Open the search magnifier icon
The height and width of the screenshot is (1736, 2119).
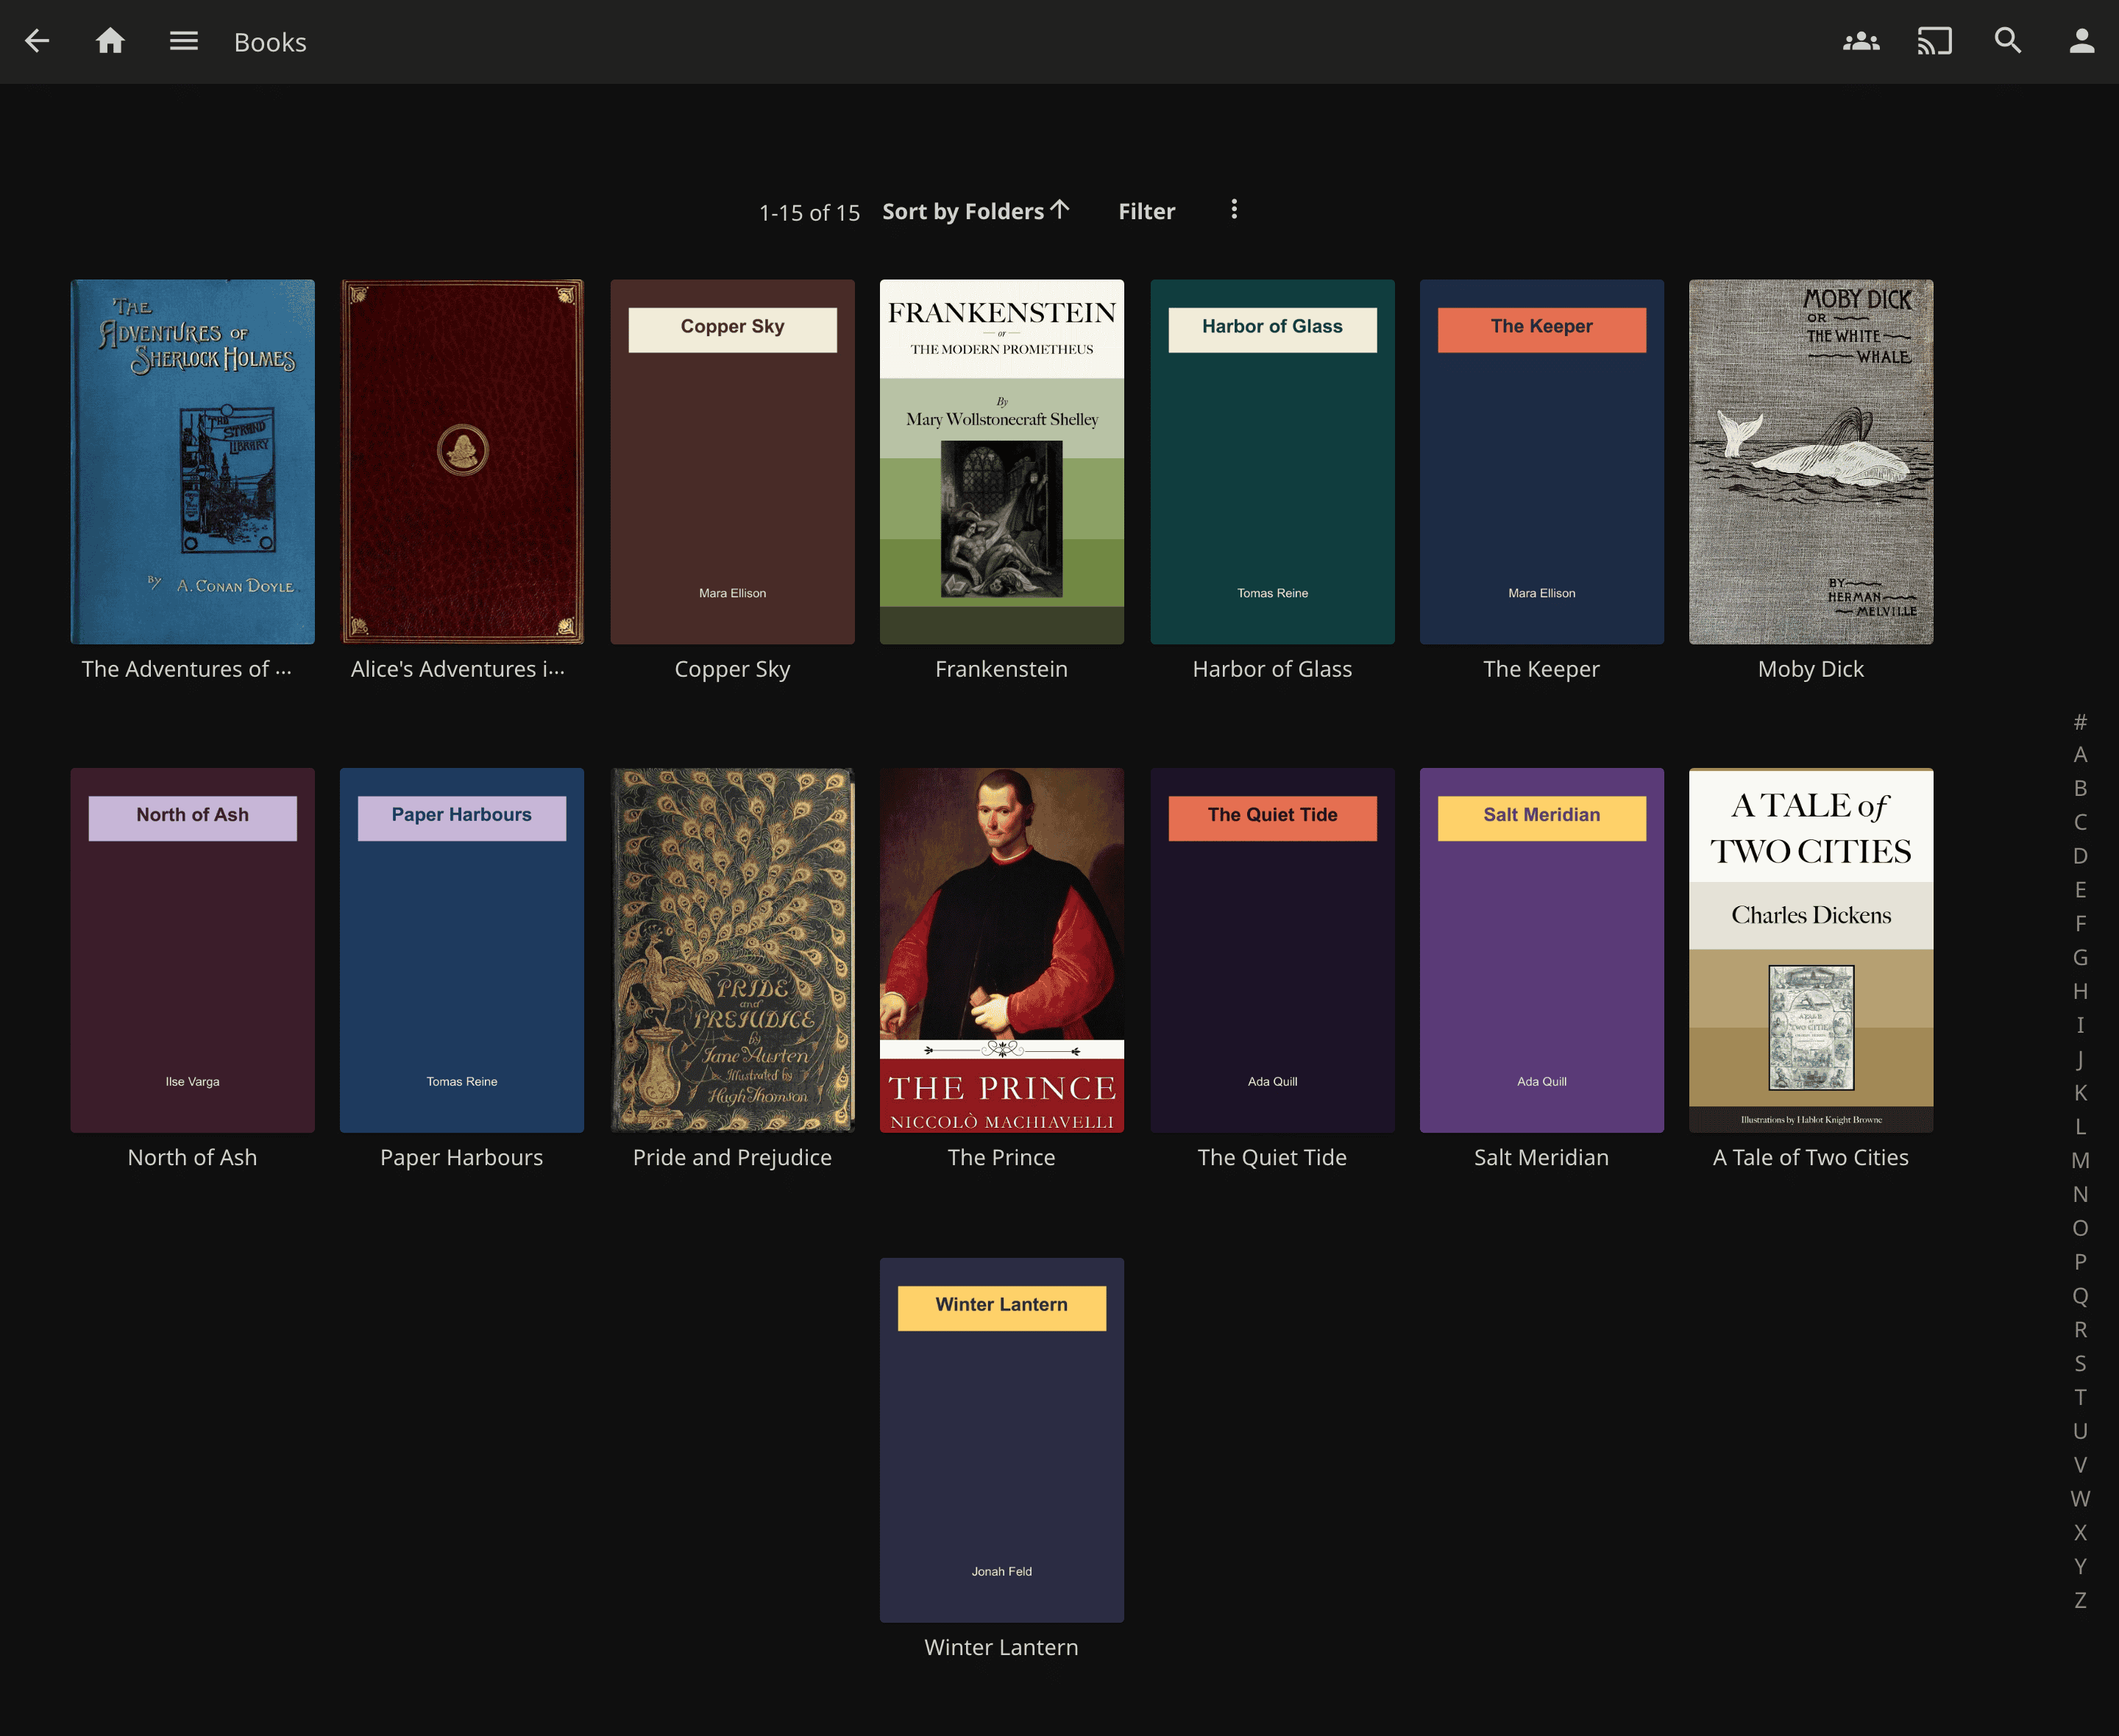2007,41
